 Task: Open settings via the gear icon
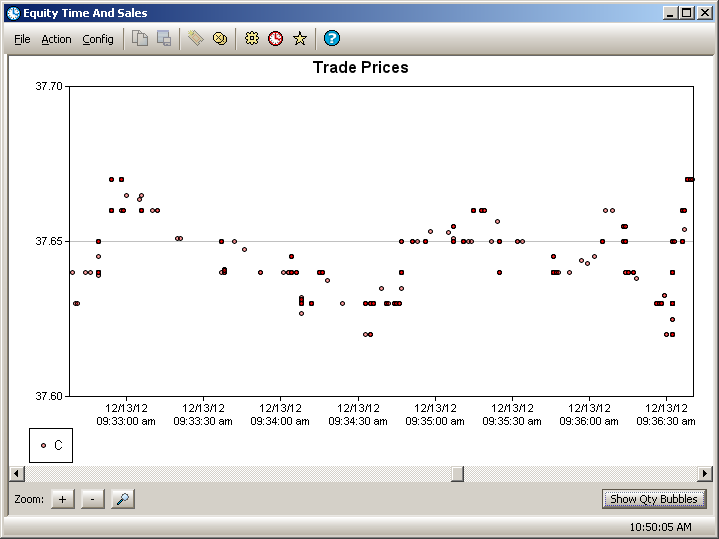(252, 38)
